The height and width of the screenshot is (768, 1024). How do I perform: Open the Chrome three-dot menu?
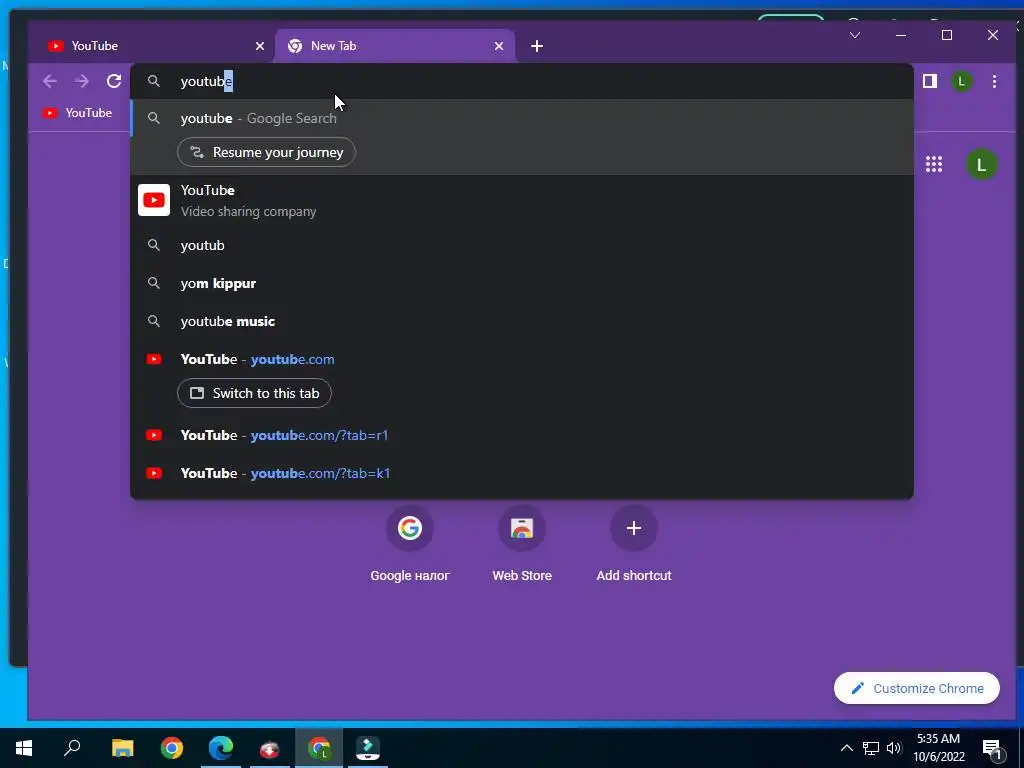click(x=994, y=81)
